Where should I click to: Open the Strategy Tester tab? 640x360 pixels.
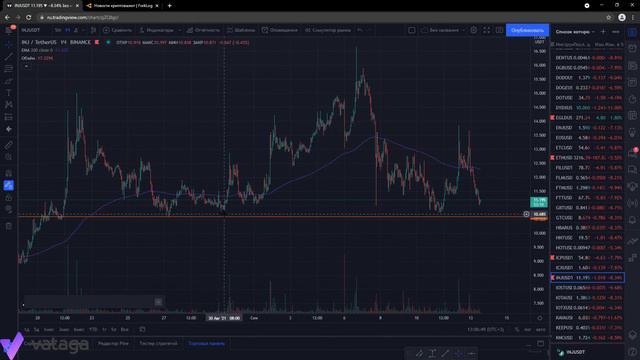pos(158,344)
